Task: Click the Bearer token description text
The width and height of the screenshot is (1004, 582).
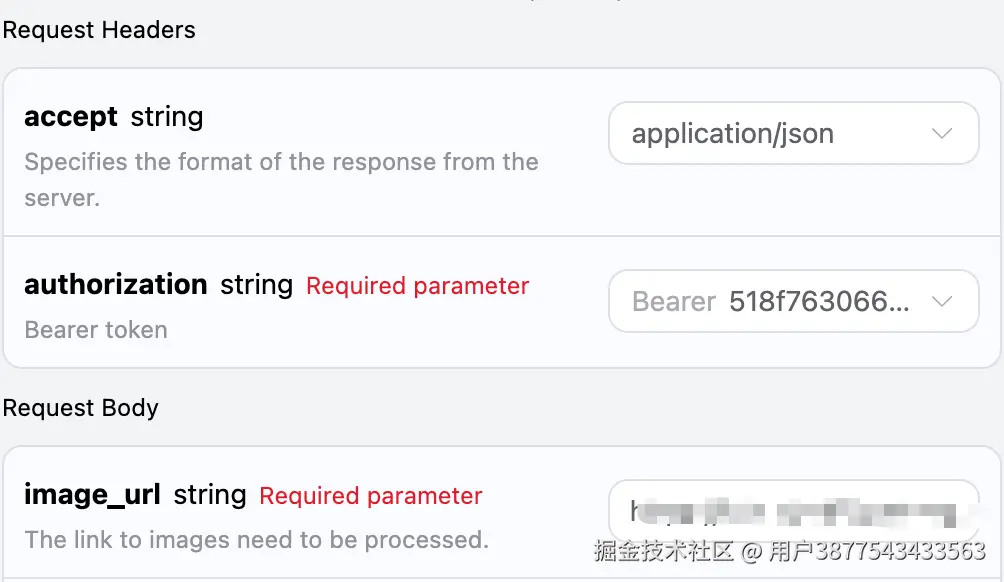Action: click(96, 330)
